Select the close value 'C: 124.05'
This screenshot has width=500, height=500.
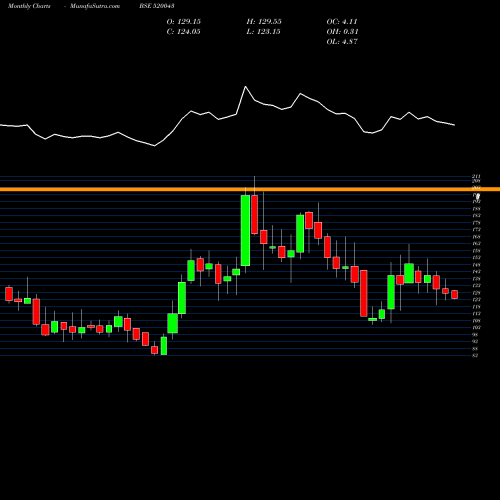coord(184,32)
